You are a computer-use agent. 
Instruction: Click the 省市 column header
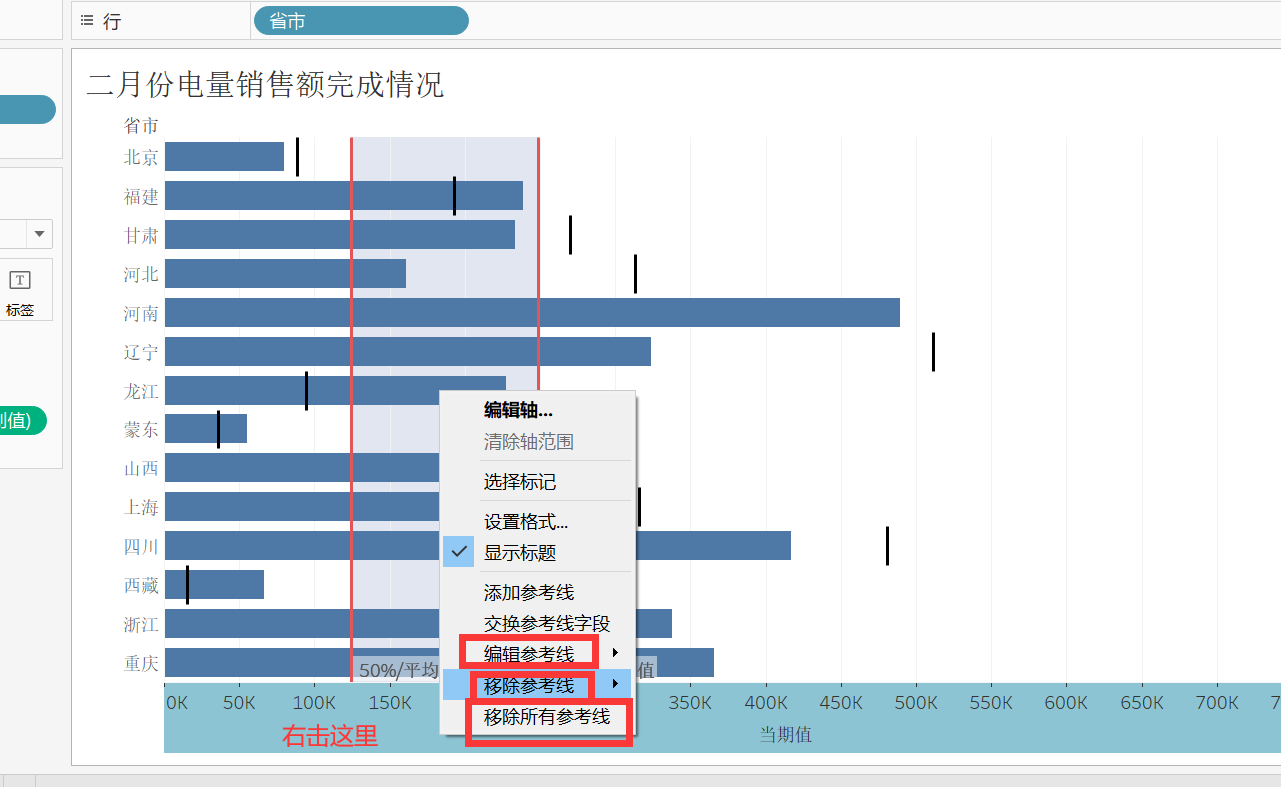141,125
